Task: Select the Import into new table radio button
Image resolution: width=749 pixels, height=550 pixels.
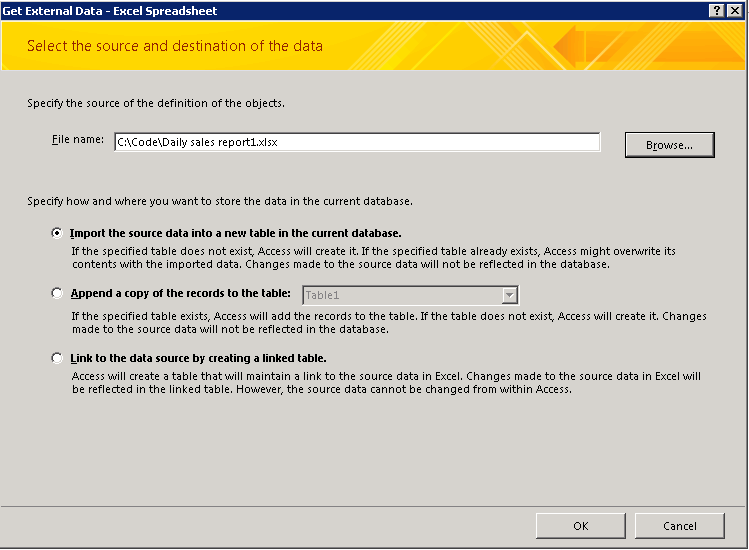Action: pos(57,233)
